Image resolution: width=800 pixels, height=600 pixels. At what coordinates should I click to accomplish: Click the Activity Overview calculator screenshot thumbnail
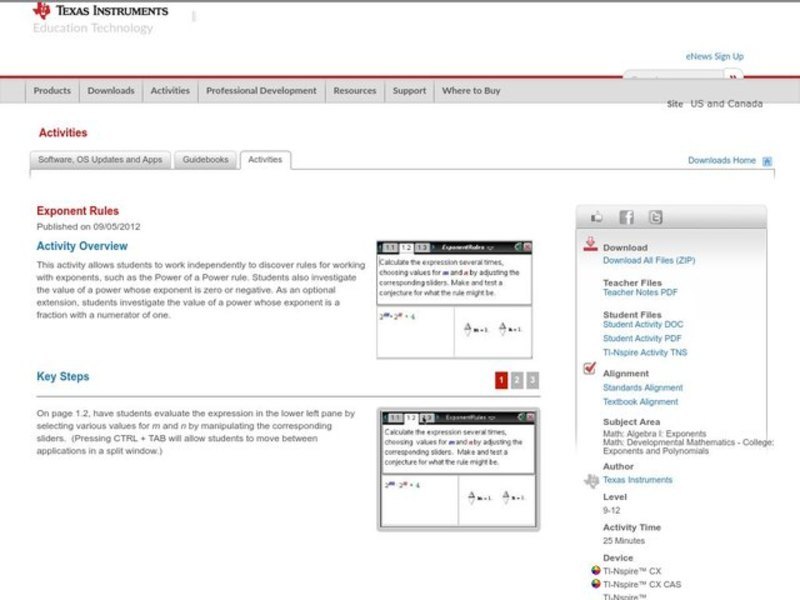(x=454, y=299)
